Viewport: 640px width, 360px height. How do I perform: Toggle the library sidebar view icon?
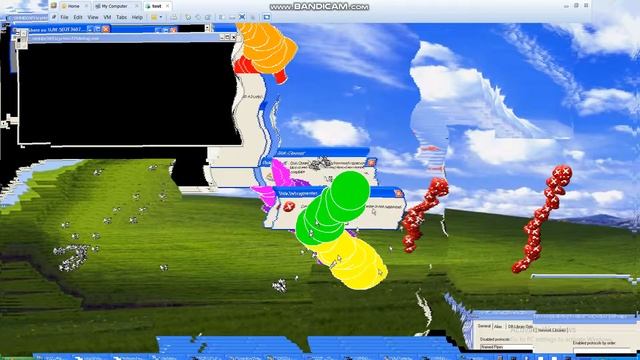222,17
